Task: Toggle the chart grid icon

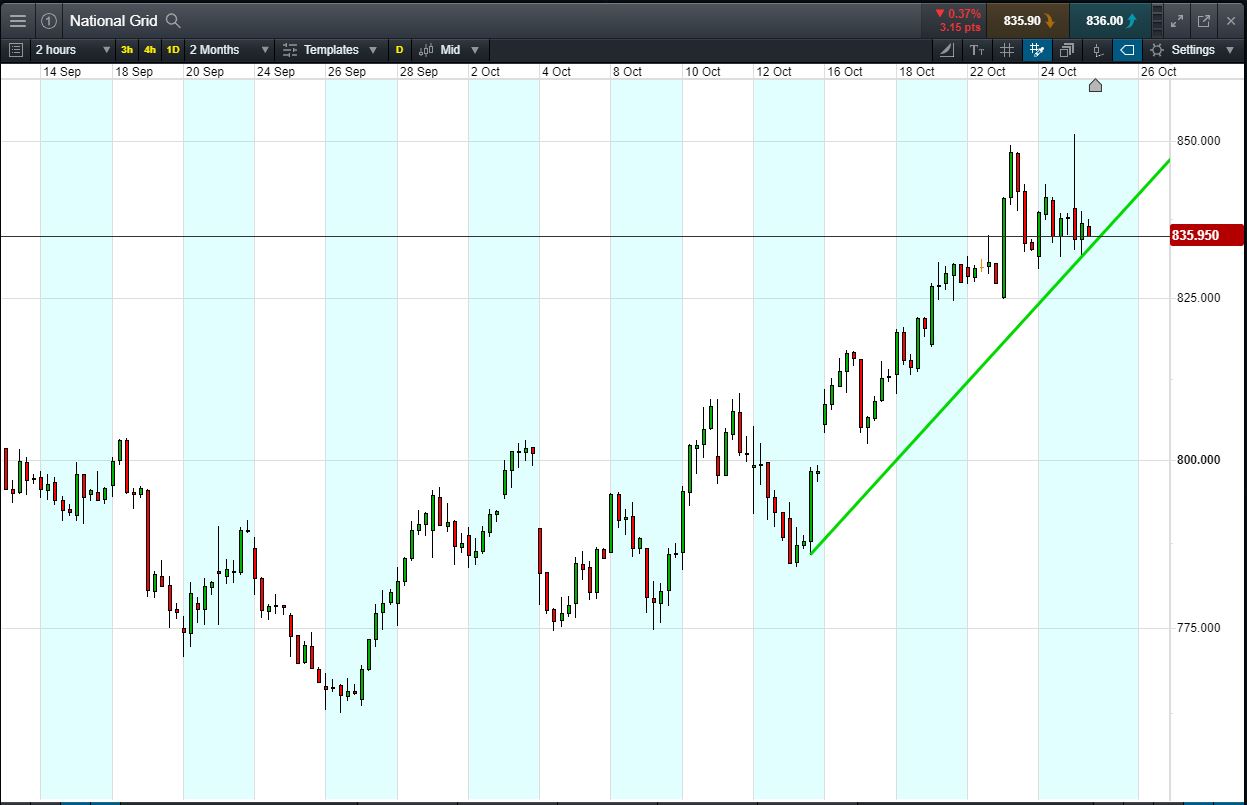Action: pyautogui.click(x=1007, y=49)
